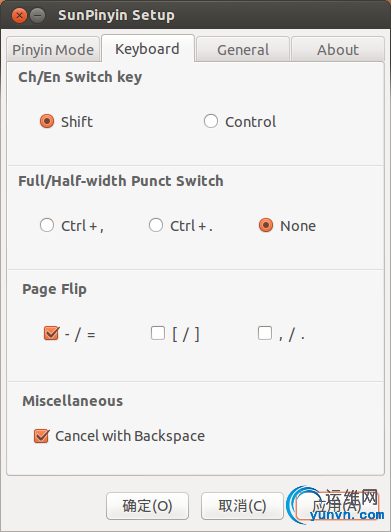Select the Keyboard tab
This screenshot has width=391, height=532.
click(148, 49)
